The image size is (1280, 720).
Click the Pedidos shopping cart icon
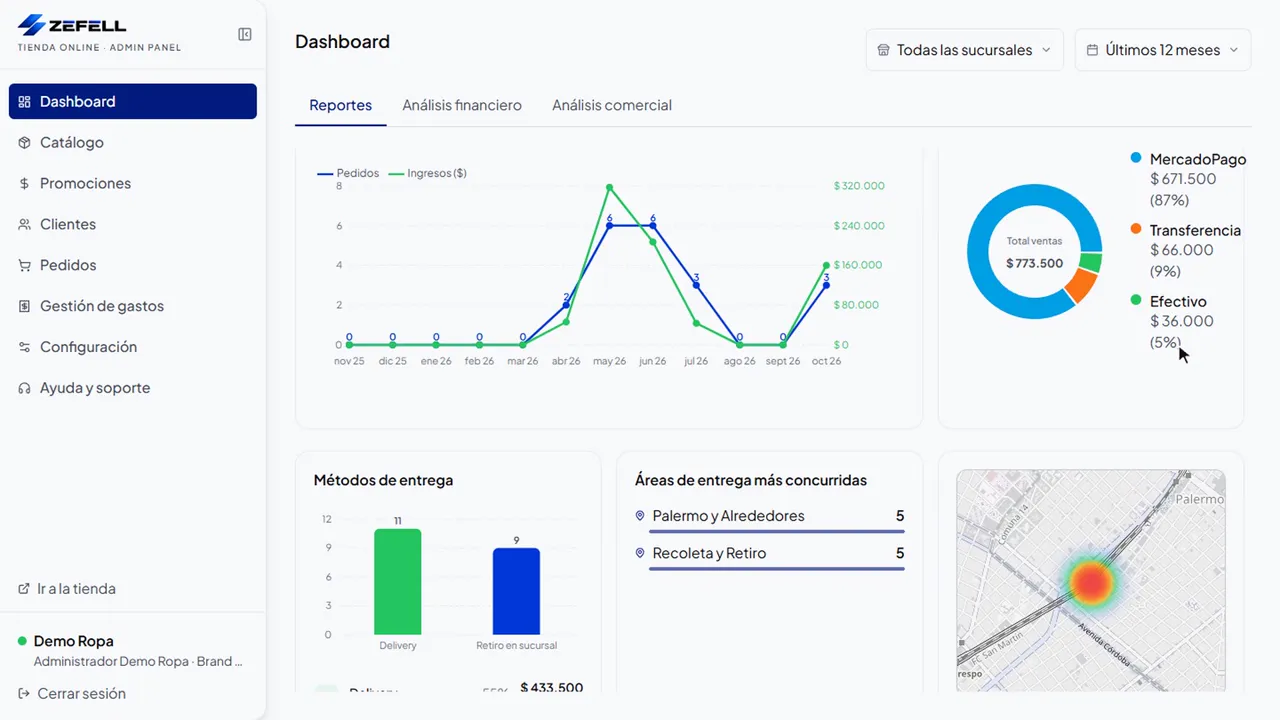click(x=25, y=266)
